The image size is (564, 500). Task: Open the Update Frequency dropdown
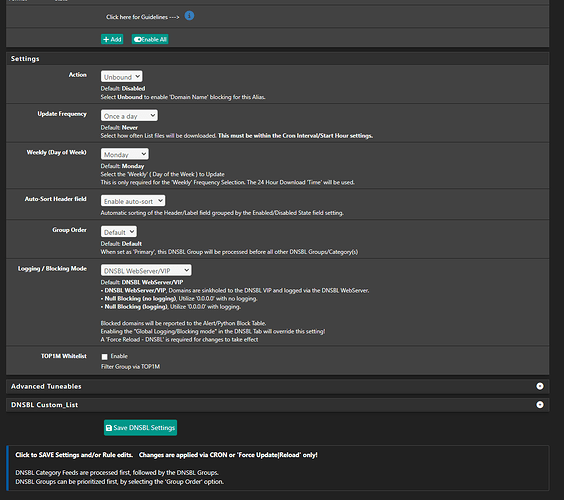tap(129, 115)
